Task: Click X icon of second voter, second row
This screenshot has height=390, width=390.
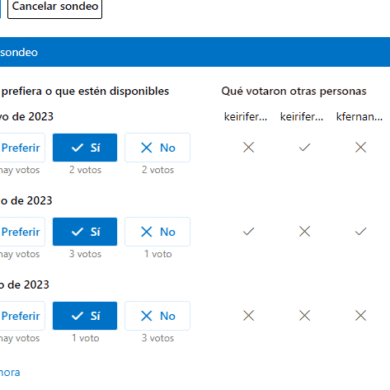Action: (305, 231)
